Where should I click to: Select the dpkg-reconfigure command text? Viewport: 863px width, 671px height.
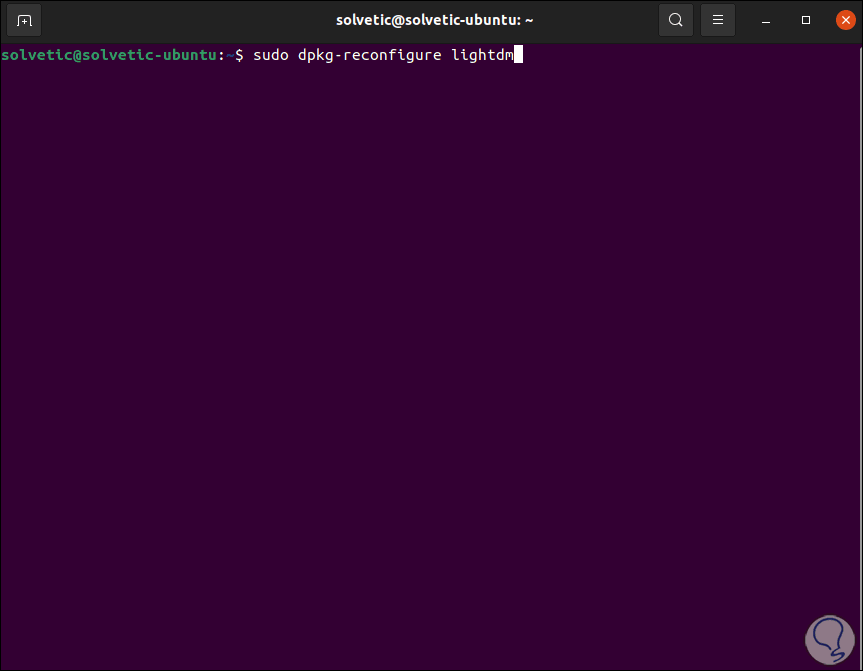369,55
